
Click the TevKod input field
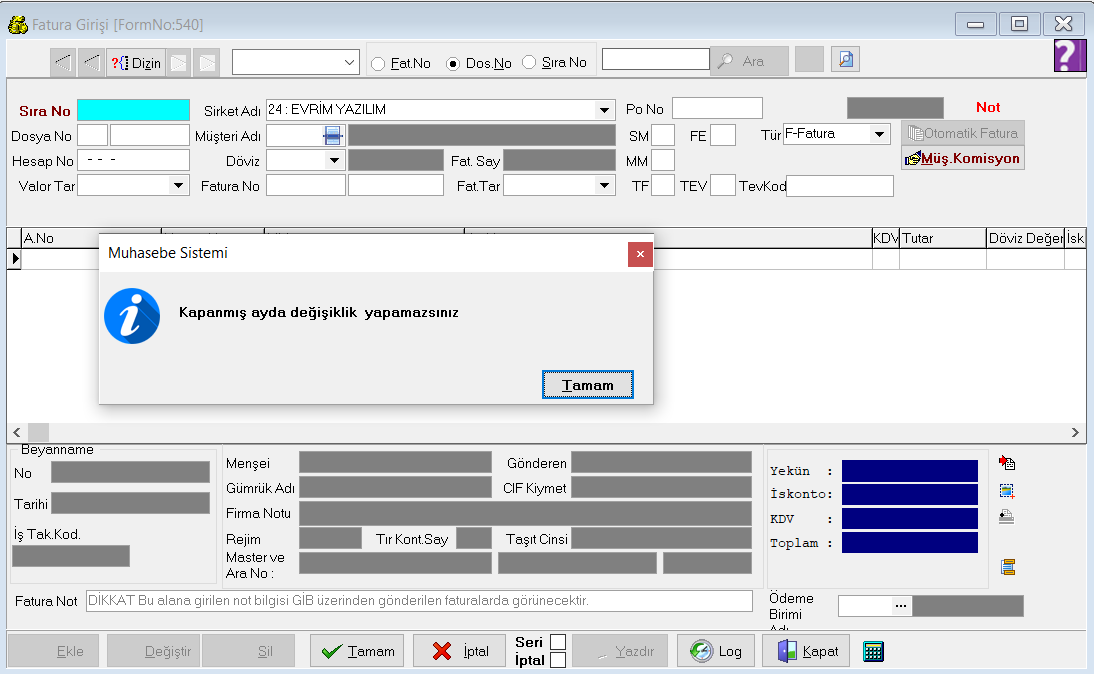point(840,186)
